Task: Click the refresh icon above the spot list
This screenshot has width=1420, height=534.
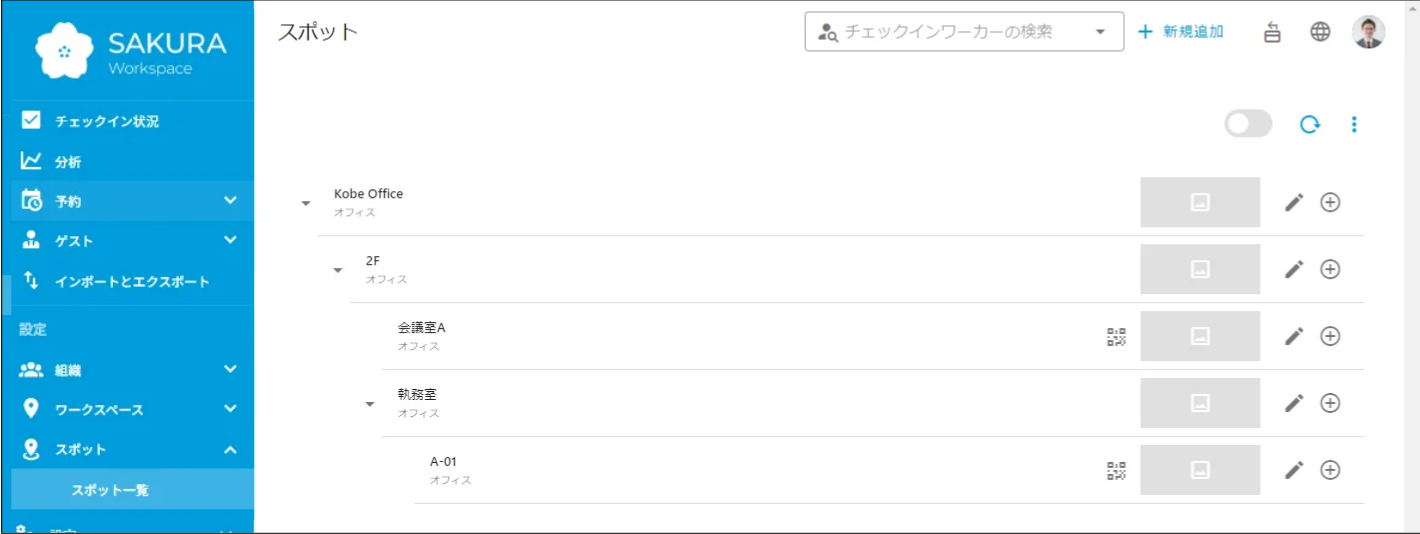Action: (x=1309, y=124)
